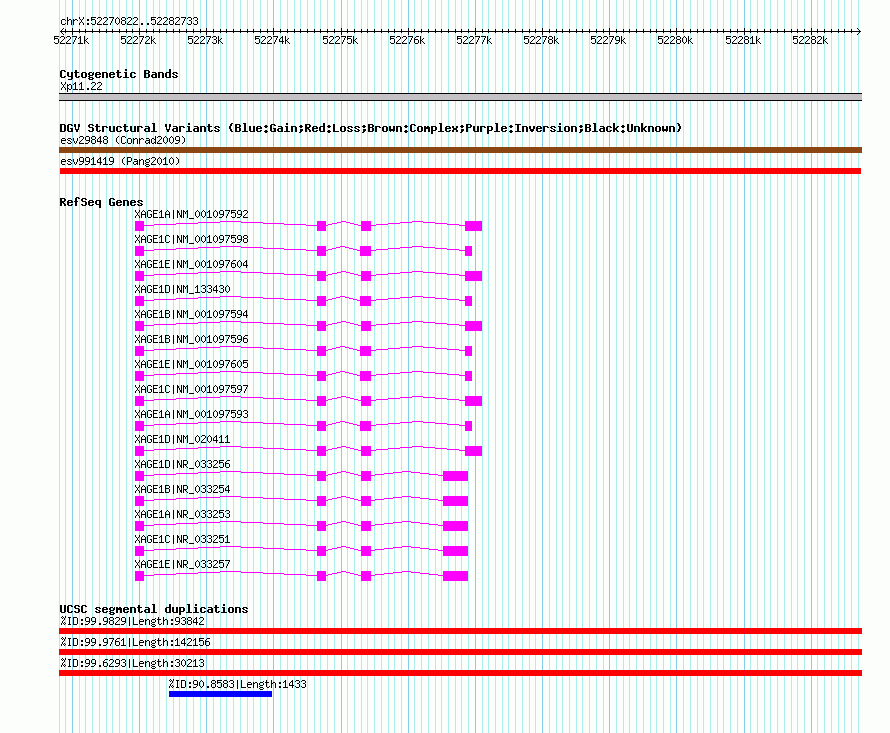This screenshot has height=733, width=890.
Task: Click the XAGE1D|NR_033256 gene label
Action: point(182,464)
